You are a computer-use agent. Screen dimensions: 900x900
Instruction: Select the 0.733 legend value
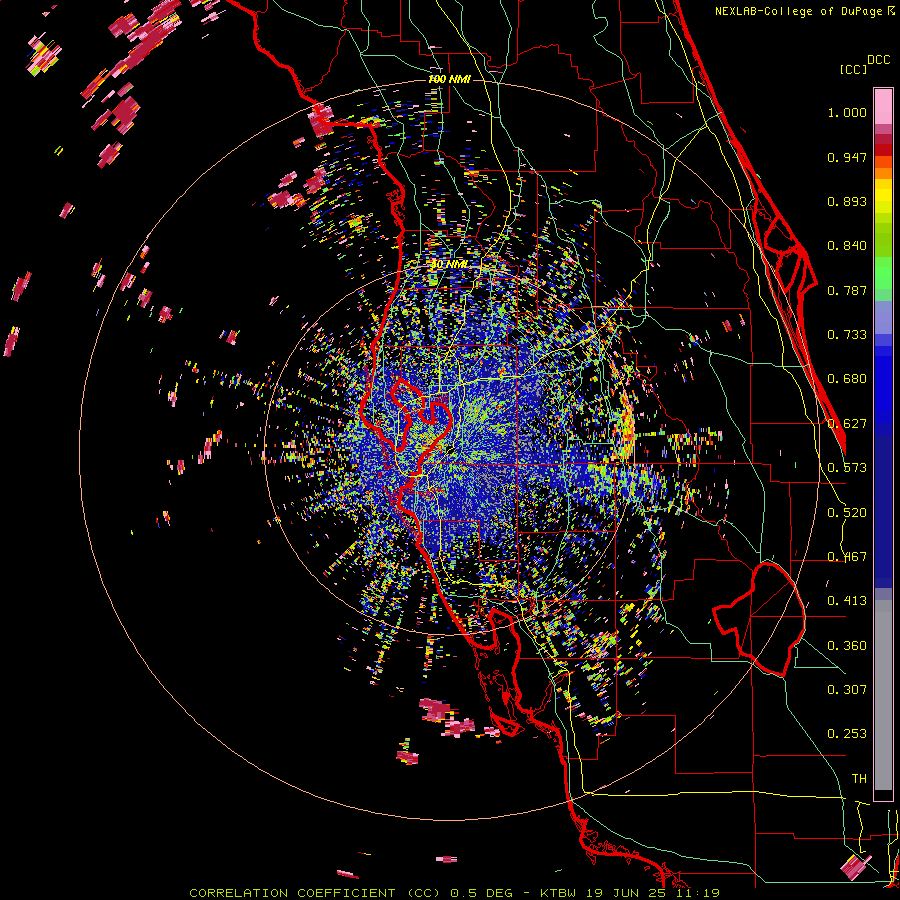[847, 335]
